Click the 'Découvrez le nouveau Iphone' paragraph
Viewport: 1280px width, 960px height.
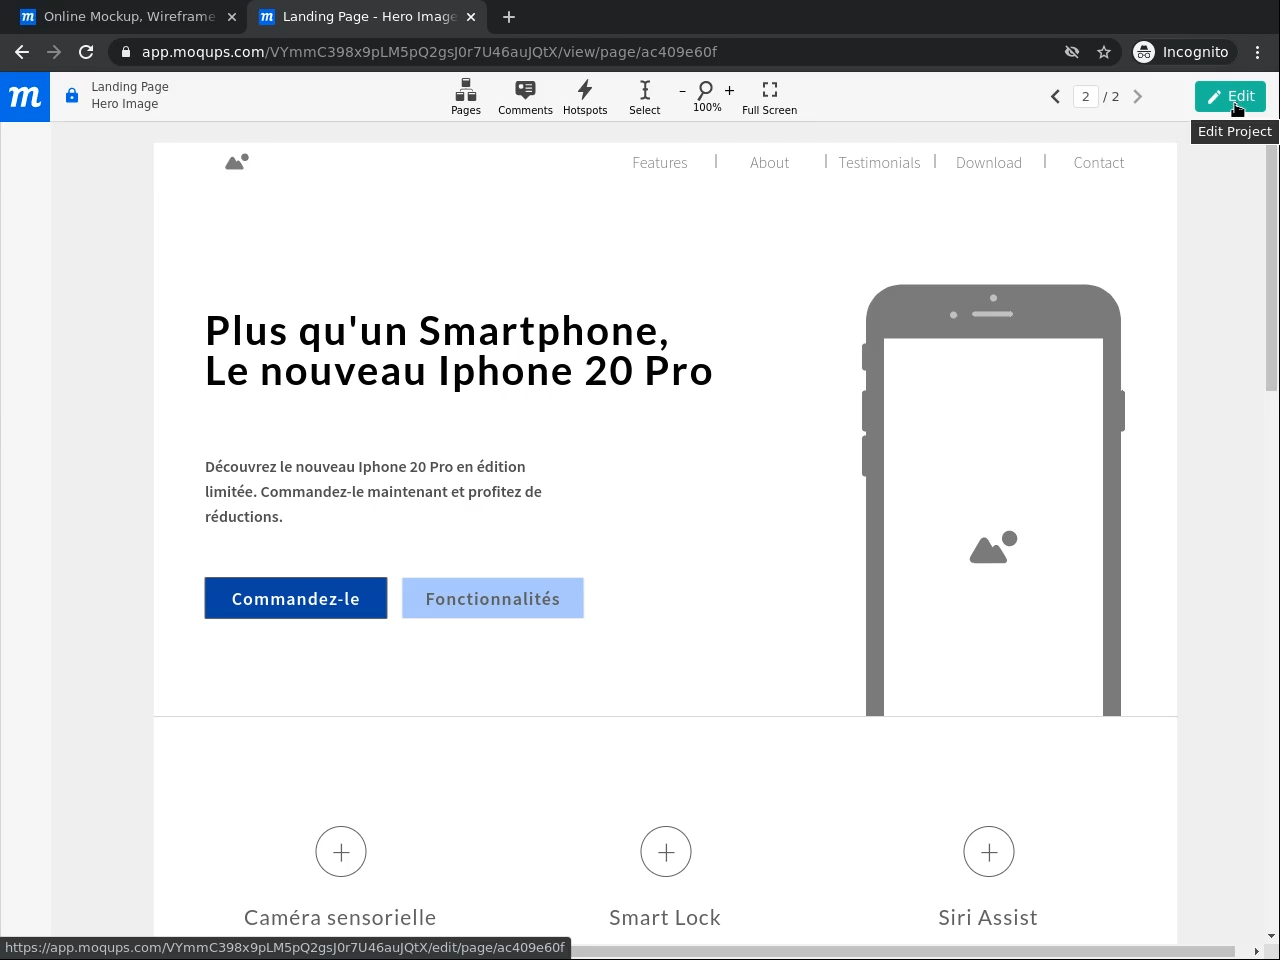coord(374,492)
